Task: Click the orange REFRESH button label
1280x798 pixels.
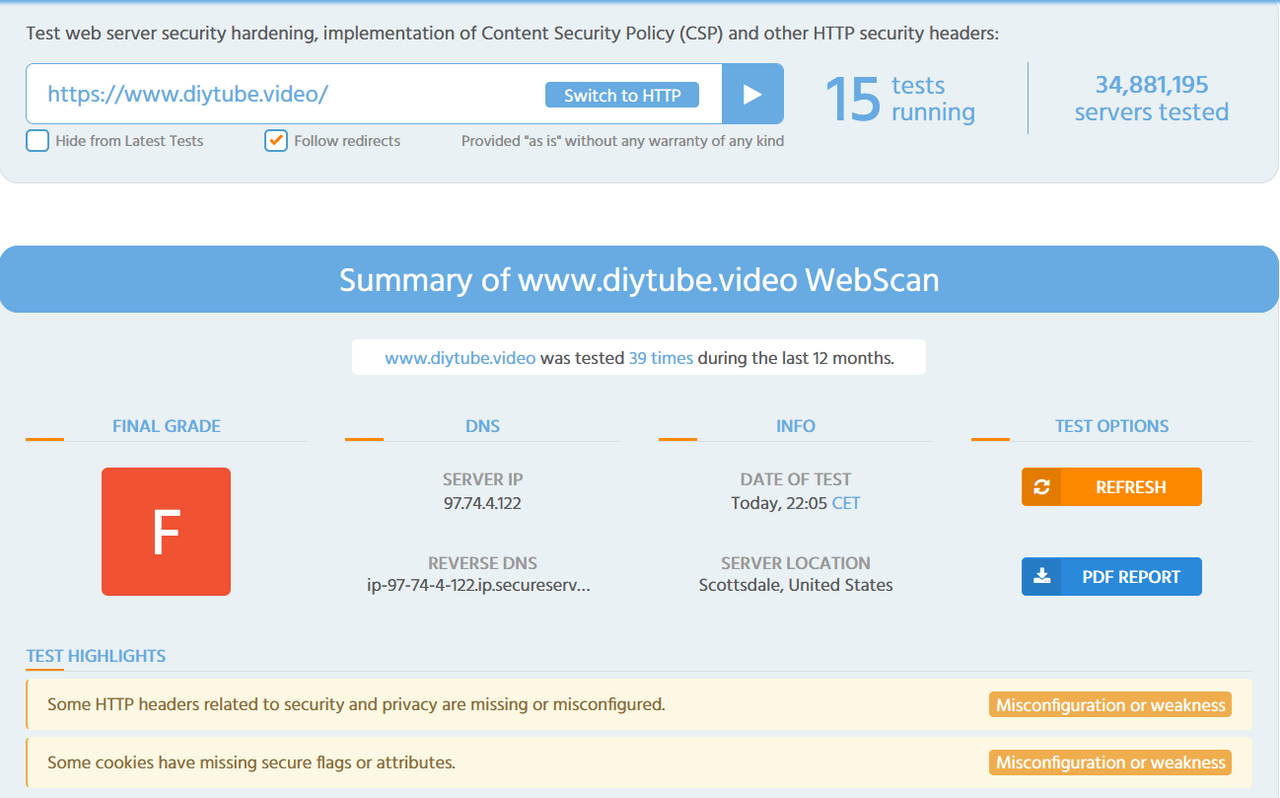Action: (1131, 487)
